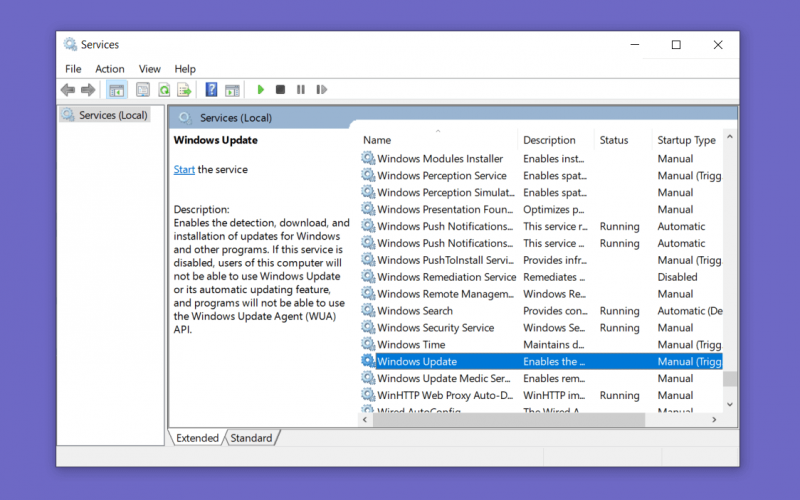This screenshot has height=500, width=800.
Task: Maximize the Services window
Action: coord(676,45)
